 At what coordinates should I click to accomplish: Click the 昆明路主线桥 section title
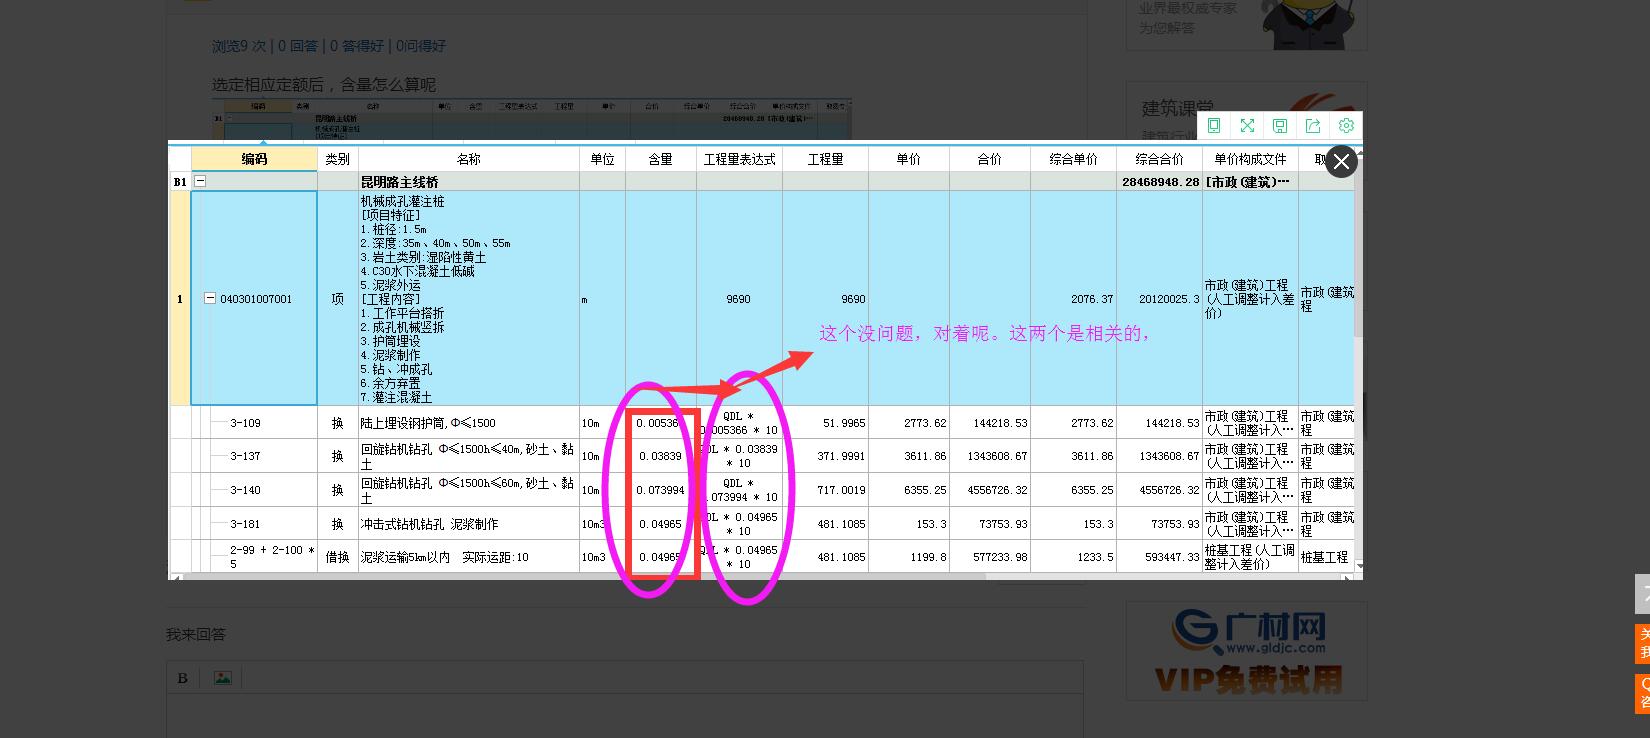pyautogui.click(x=400, y=182)
